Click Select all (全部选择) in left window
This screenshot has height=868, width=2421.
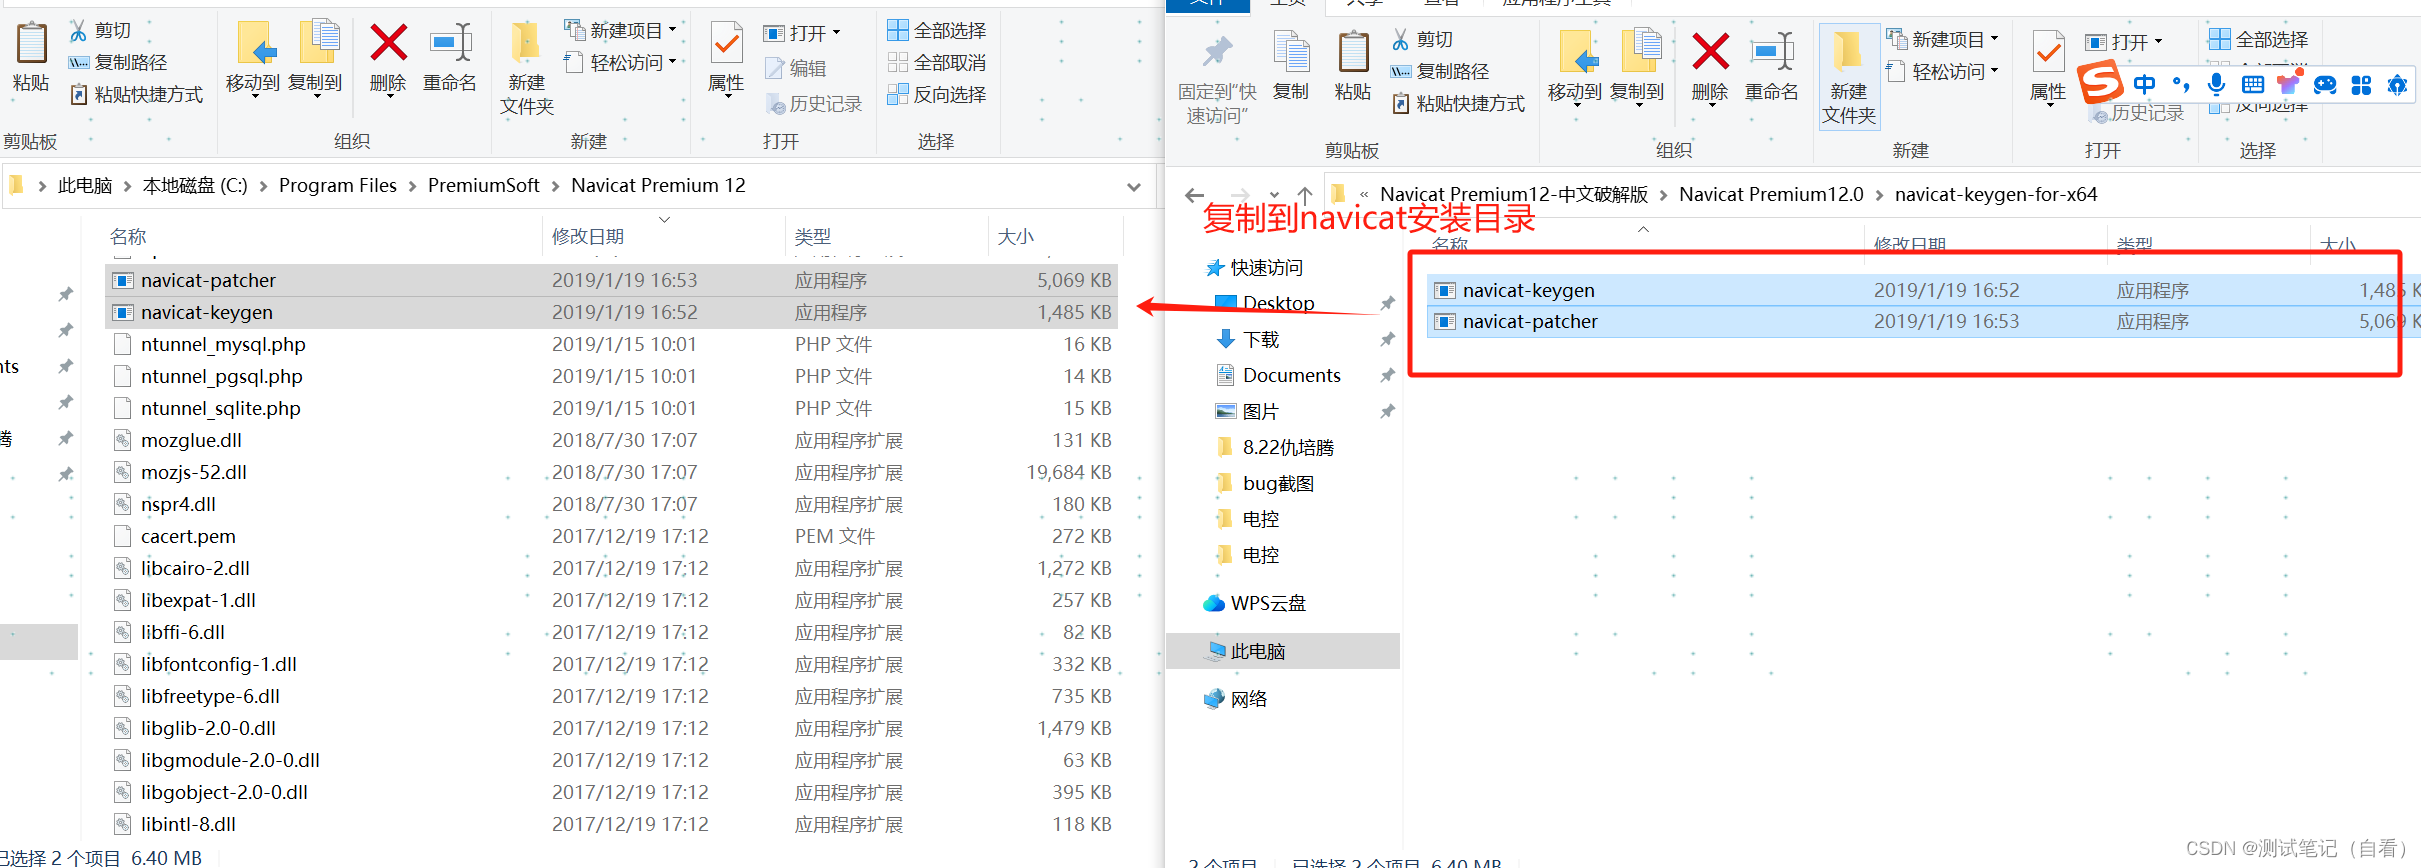tap(937, 31)
